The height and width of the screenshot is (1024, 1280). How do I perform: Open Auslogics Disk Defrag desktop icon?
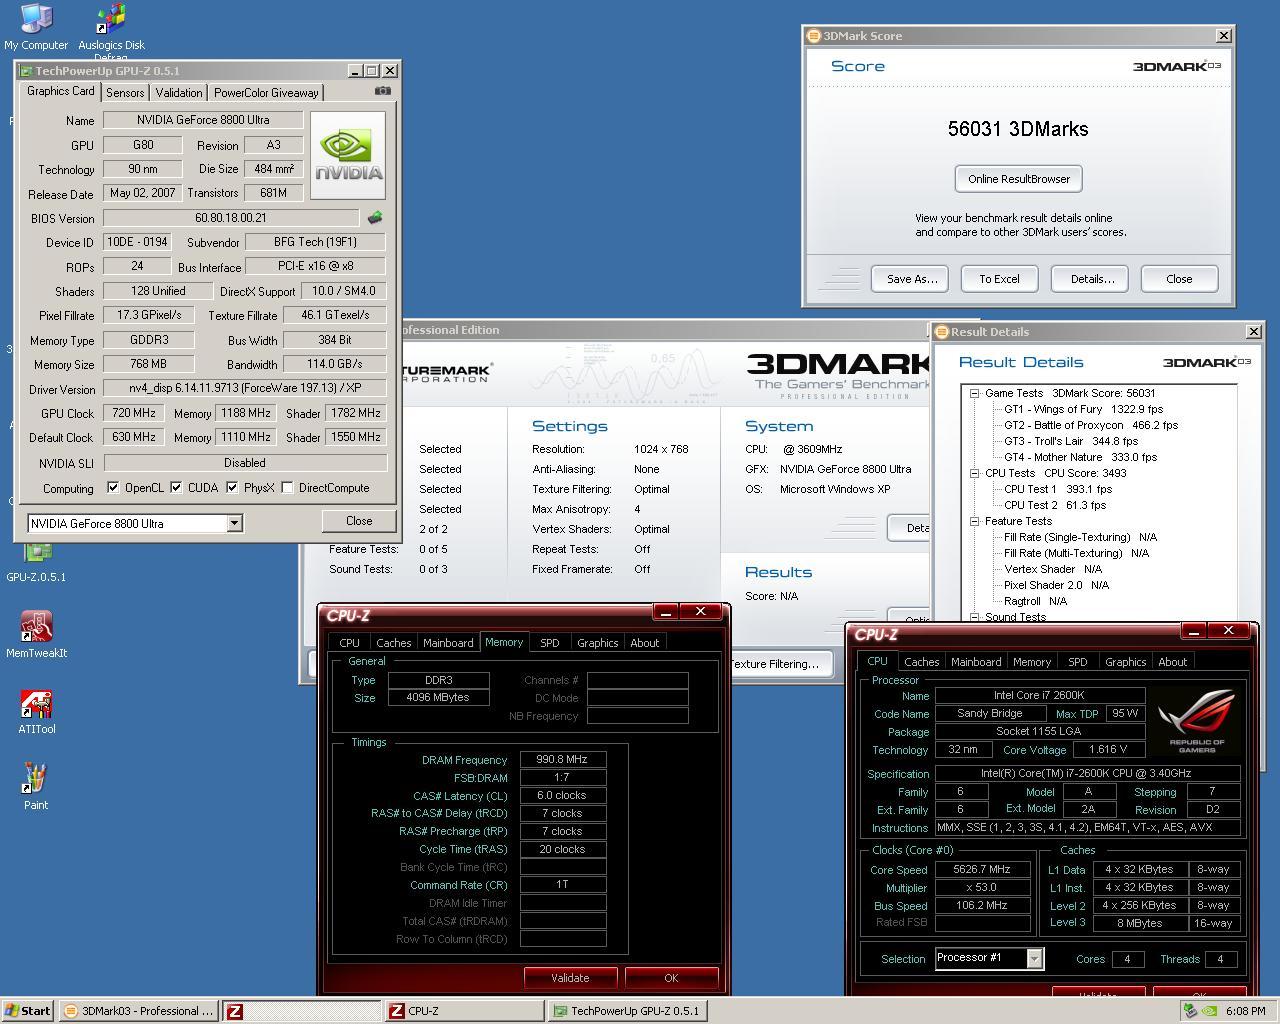[x=111, y=30]
